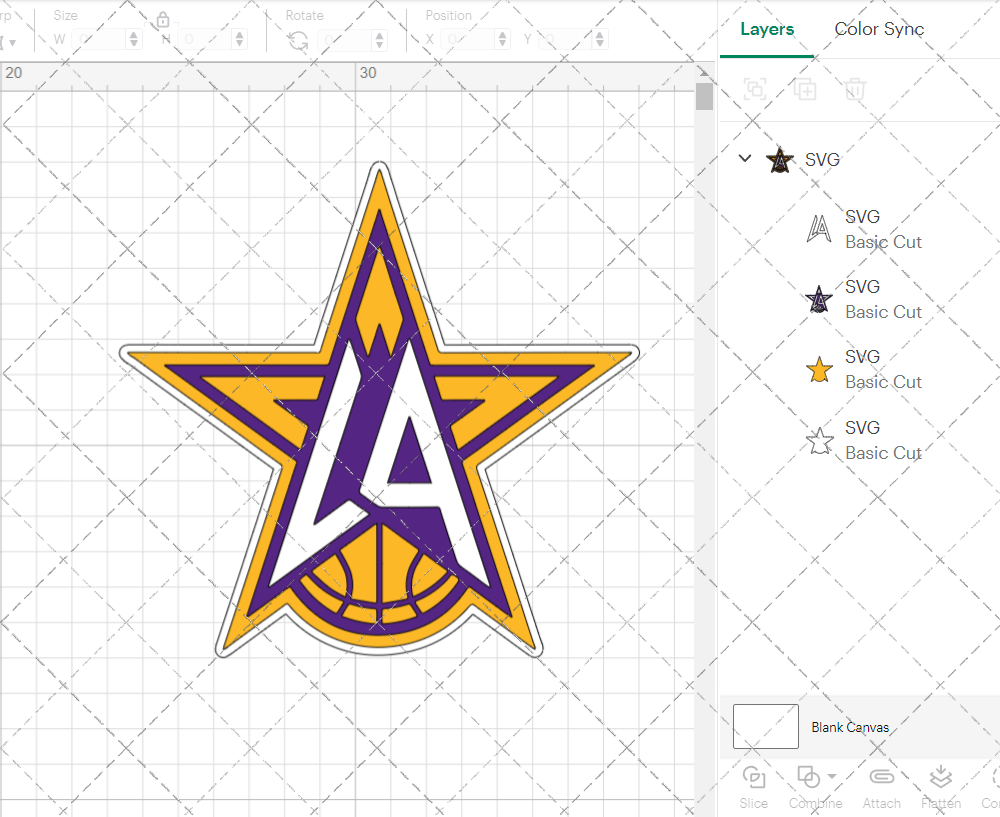1000x817 pixels.
Task: Select the star logo on canvas
Action: point(379,408)
